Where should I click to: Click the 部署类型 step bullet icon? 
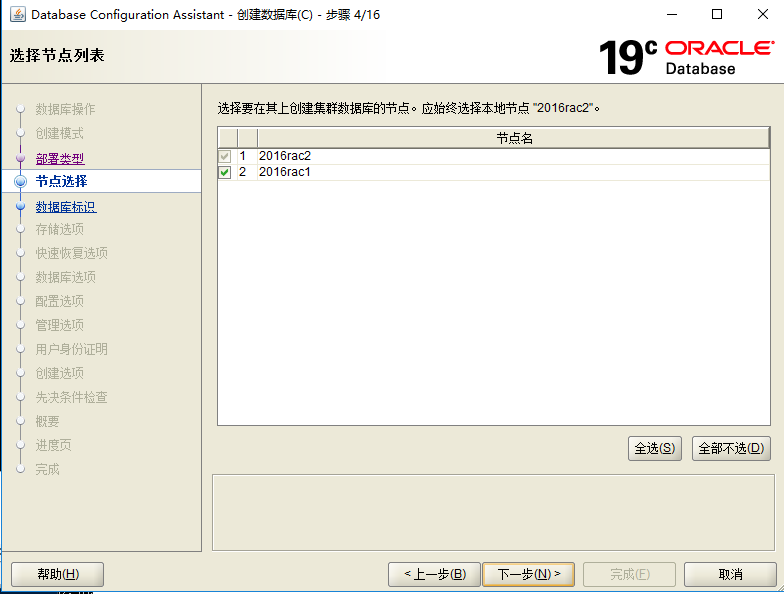coord(20,158)
